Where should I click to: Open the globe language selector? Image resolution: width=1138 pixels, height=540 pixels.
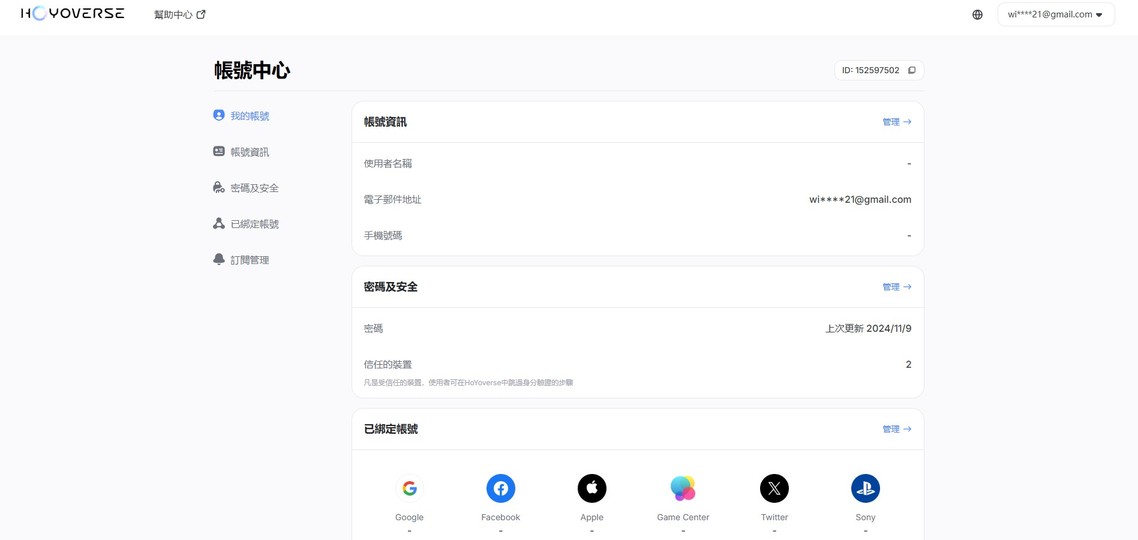pos(978,15)
